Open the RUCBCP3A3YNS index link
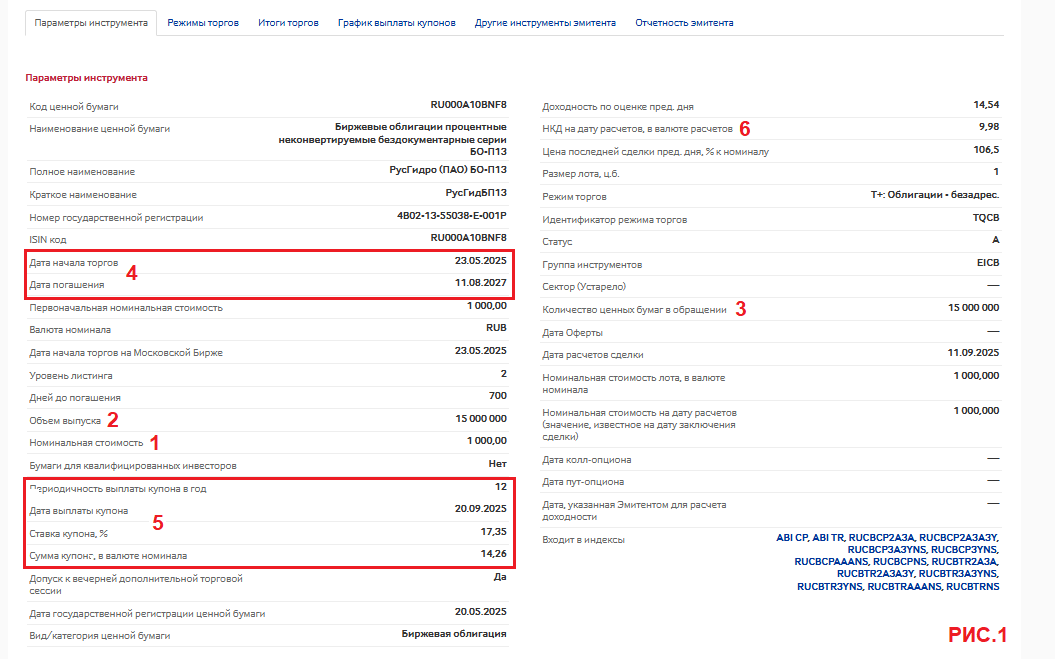 pyautogui.click(x=887, y=550)
